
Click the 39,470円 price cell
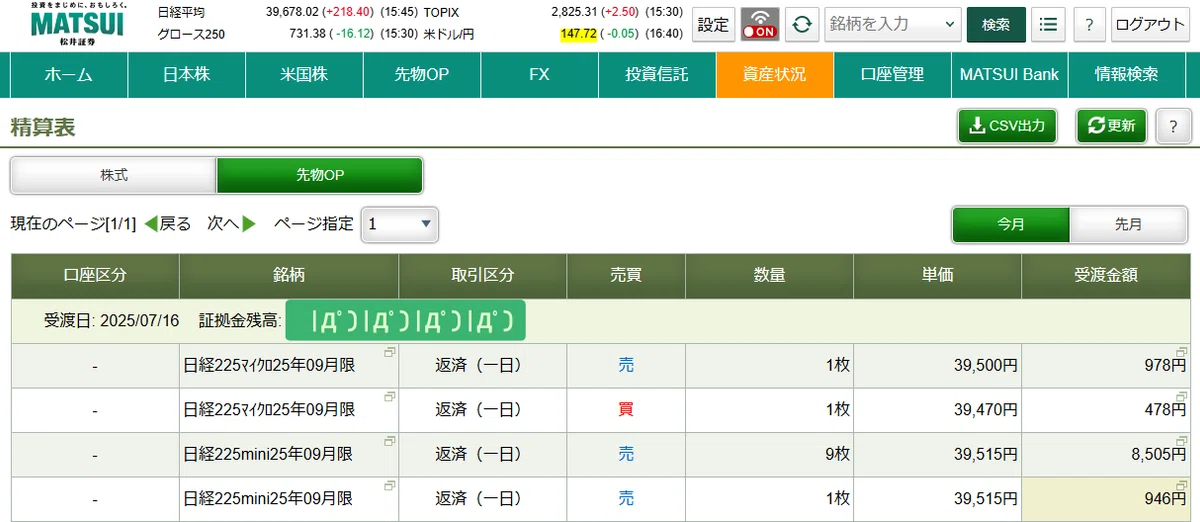[x=937, y=410]
